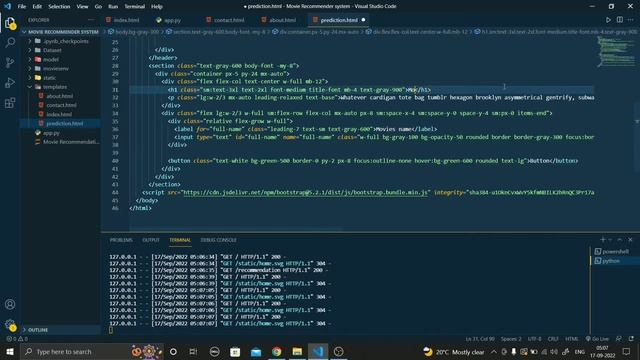Open the Mail app on taskbar
640x360 pixels.
pos(256,351)
